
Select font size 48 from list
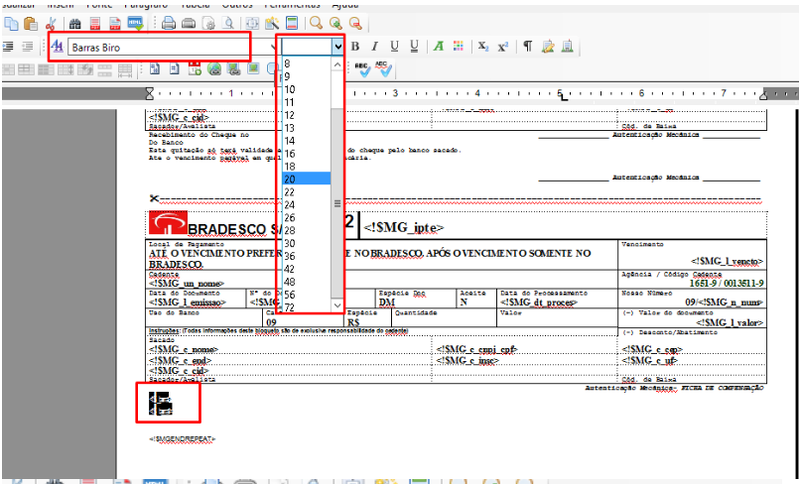coord(306,282)
